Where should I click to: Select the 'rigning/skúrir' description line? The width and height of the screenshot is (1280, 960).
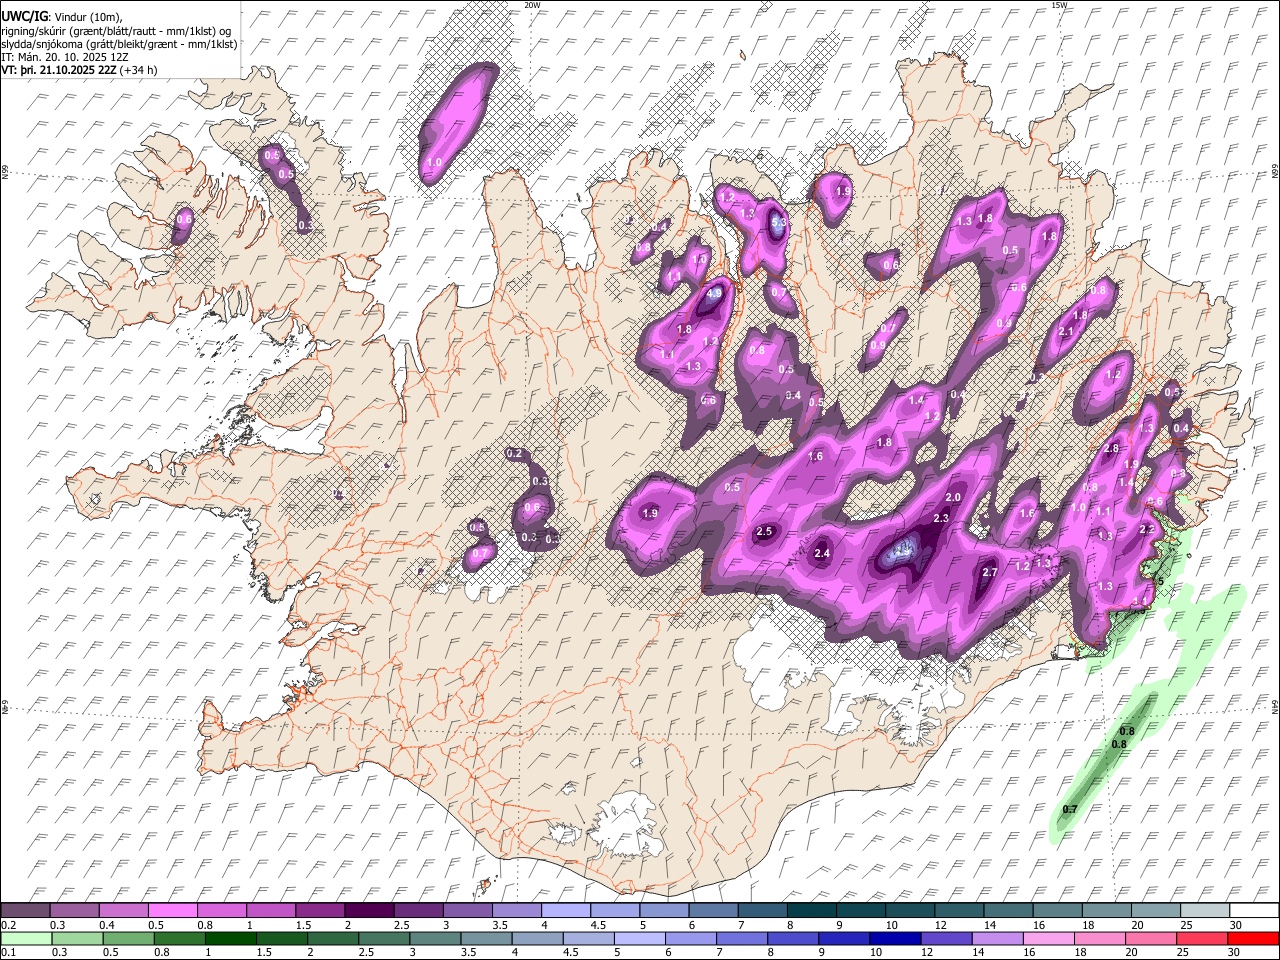tap(116, 31)
